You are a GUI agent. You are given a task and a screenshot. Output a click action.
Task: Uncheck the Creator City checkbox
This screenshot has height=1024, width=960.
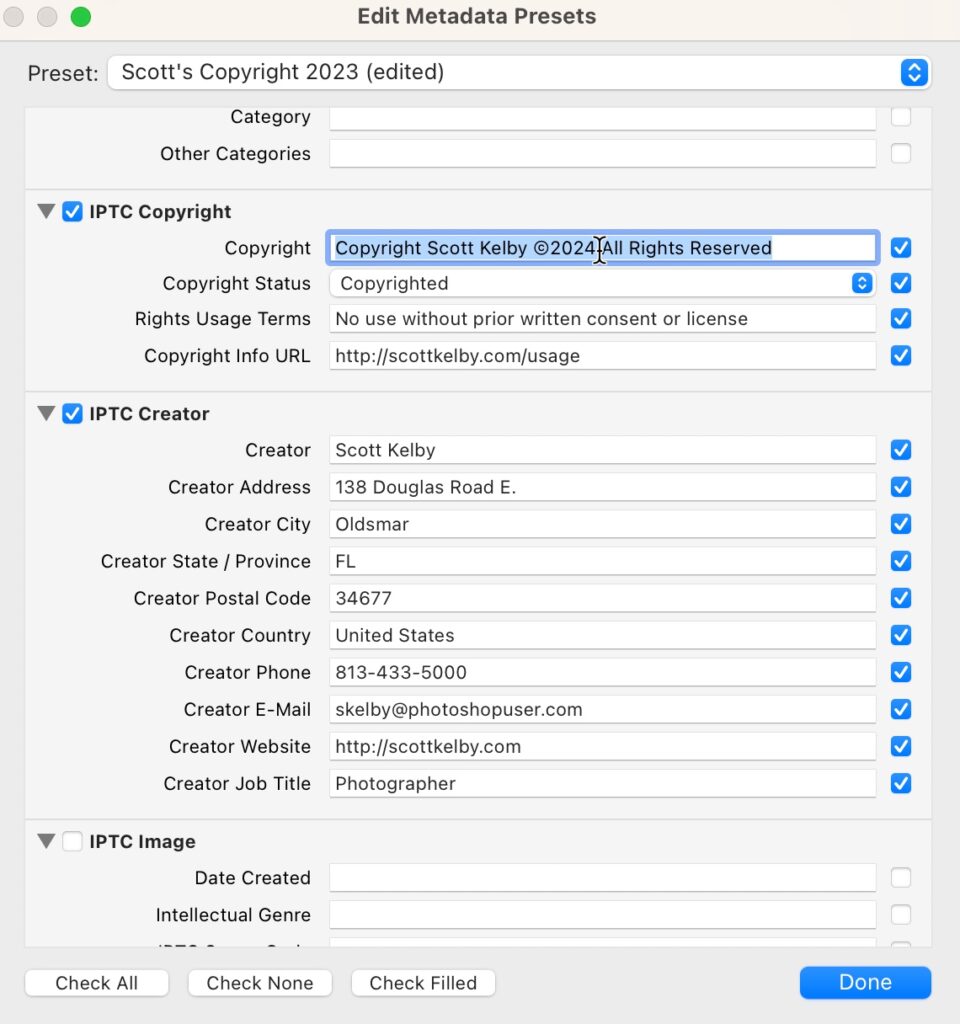point(901,524)
